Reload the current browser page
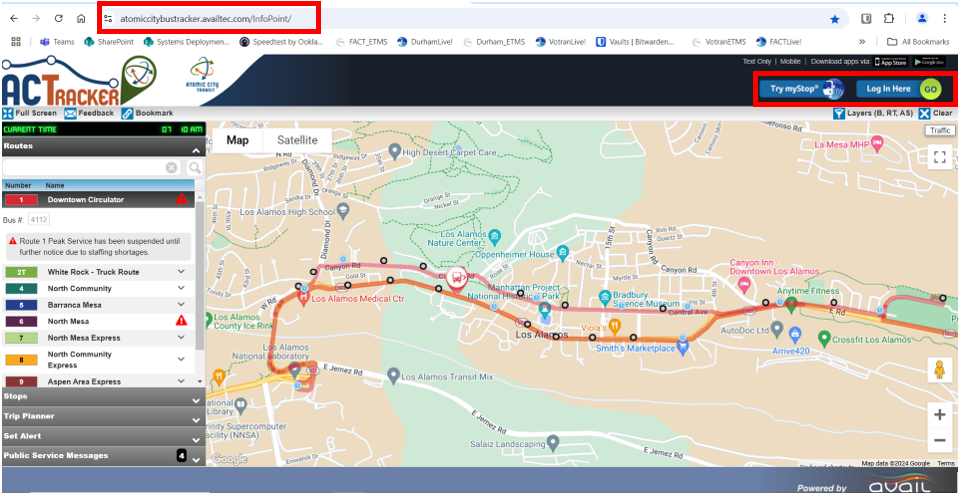 [x=58, y=19]
